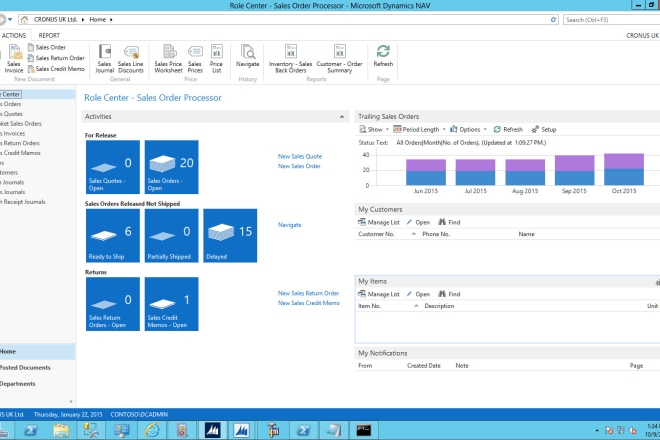Open Blanket Sales Orders in the sidebar

[21, 124]
